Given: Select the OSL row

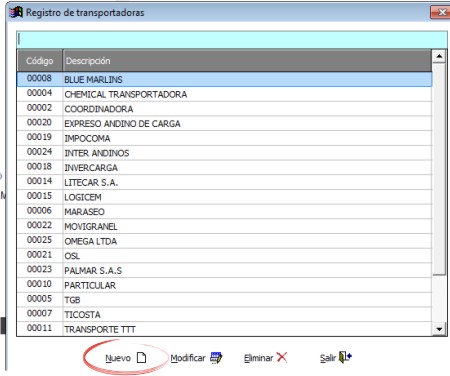Looking at the screenshot, I should (x=224, y=256).
